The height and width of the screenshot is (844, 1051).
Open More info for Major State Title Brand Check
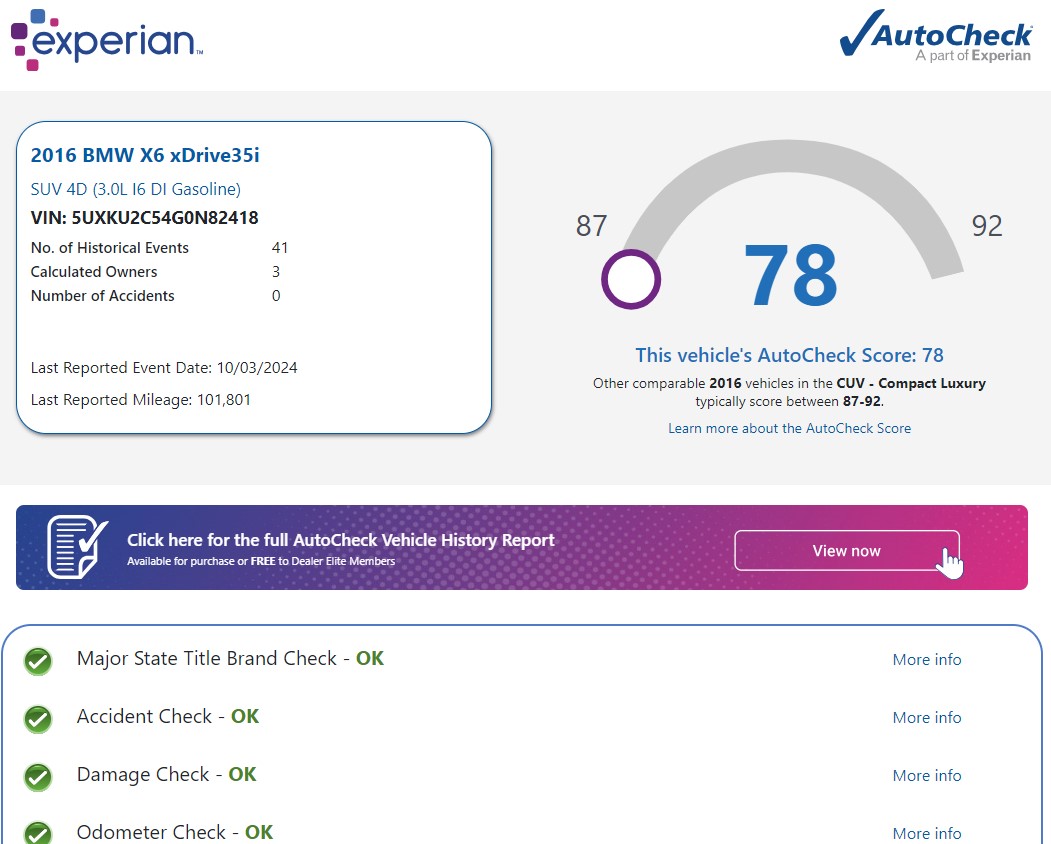click(926, 660)
